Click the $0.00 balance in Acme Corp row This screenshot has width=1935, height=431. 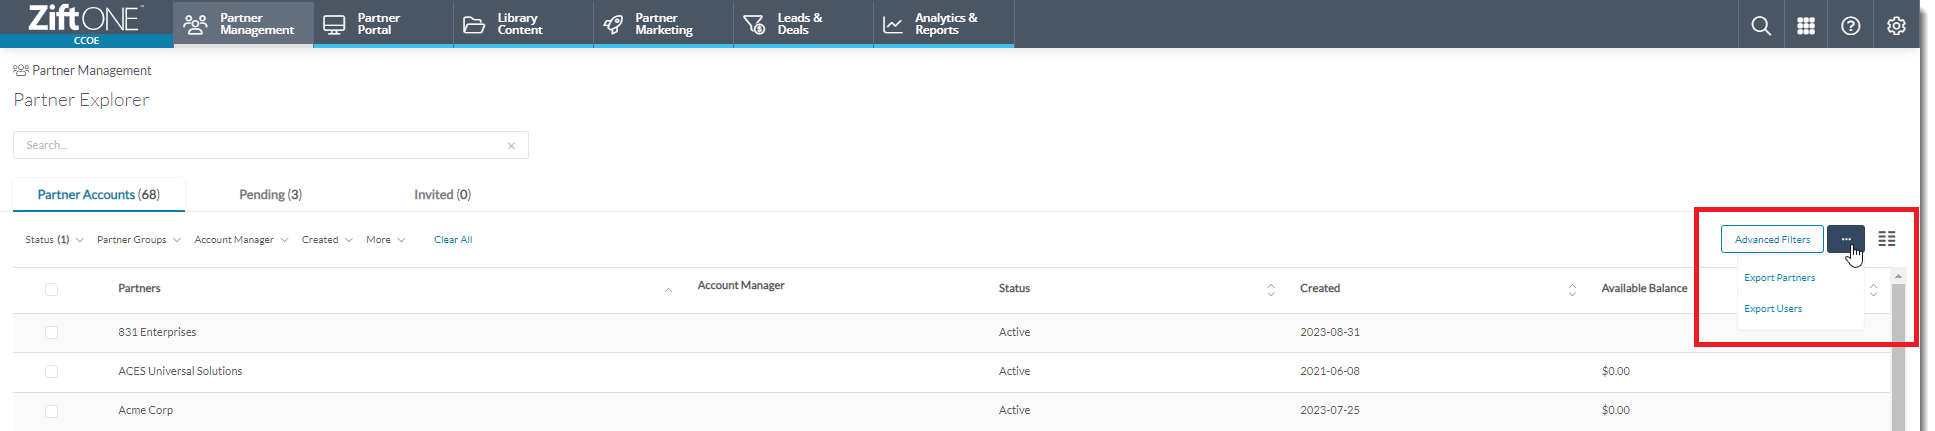(x=1615, y=410)
